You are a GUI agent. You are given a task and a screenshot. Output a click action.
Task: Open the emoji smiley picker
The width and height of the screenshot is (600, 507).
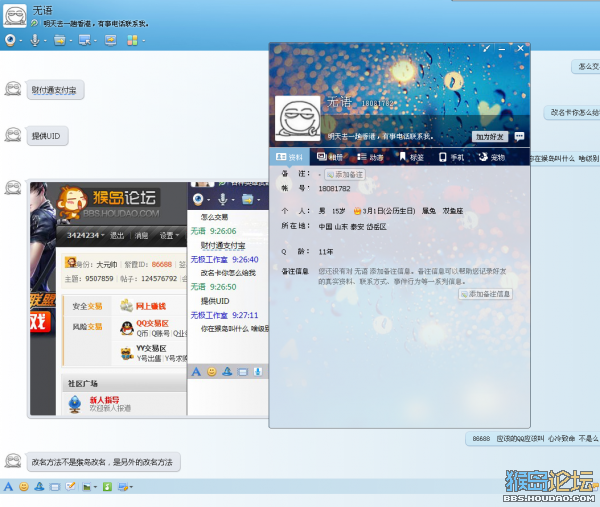(x=24, y=487)
